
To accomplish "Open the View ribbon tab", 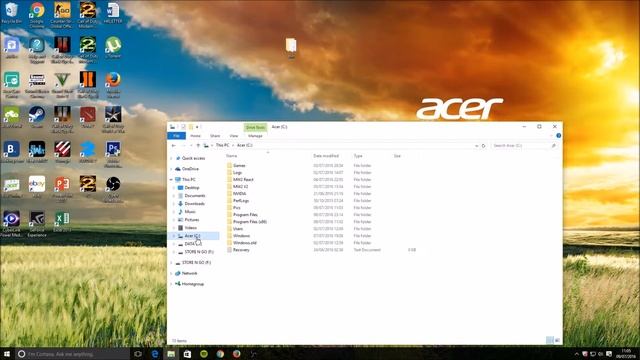I will click(233, 136).
